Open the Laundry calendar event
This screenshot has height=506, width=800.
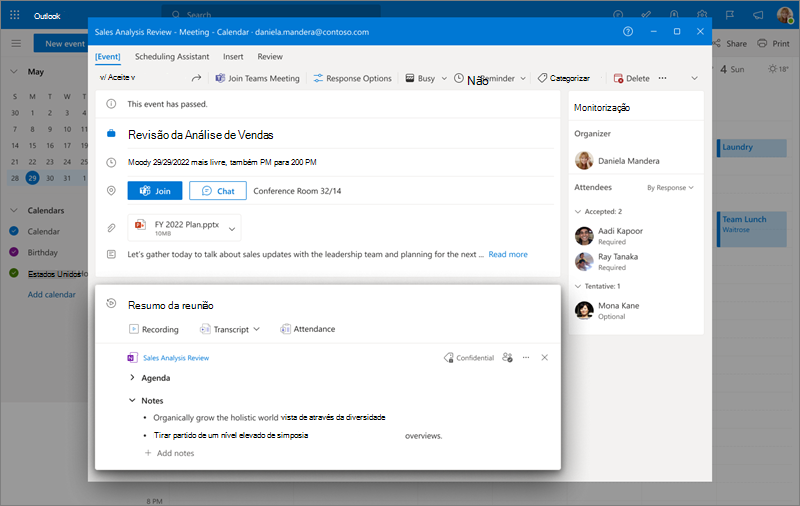pos(752,148)
